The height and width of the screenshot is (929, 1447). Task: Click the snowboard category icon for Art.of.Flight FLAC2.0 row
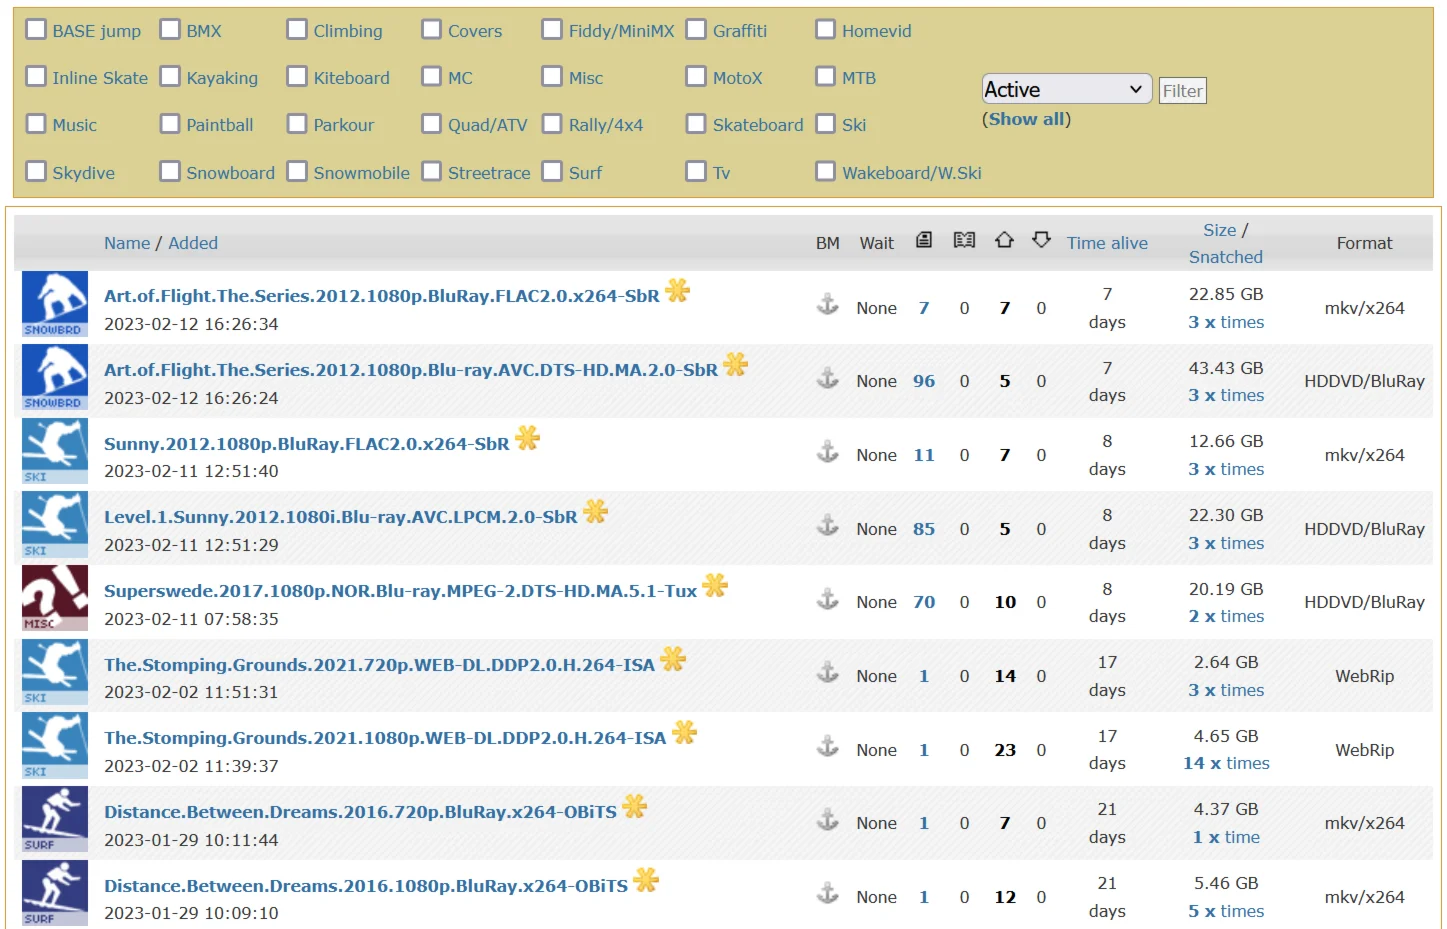pos(55,304)
